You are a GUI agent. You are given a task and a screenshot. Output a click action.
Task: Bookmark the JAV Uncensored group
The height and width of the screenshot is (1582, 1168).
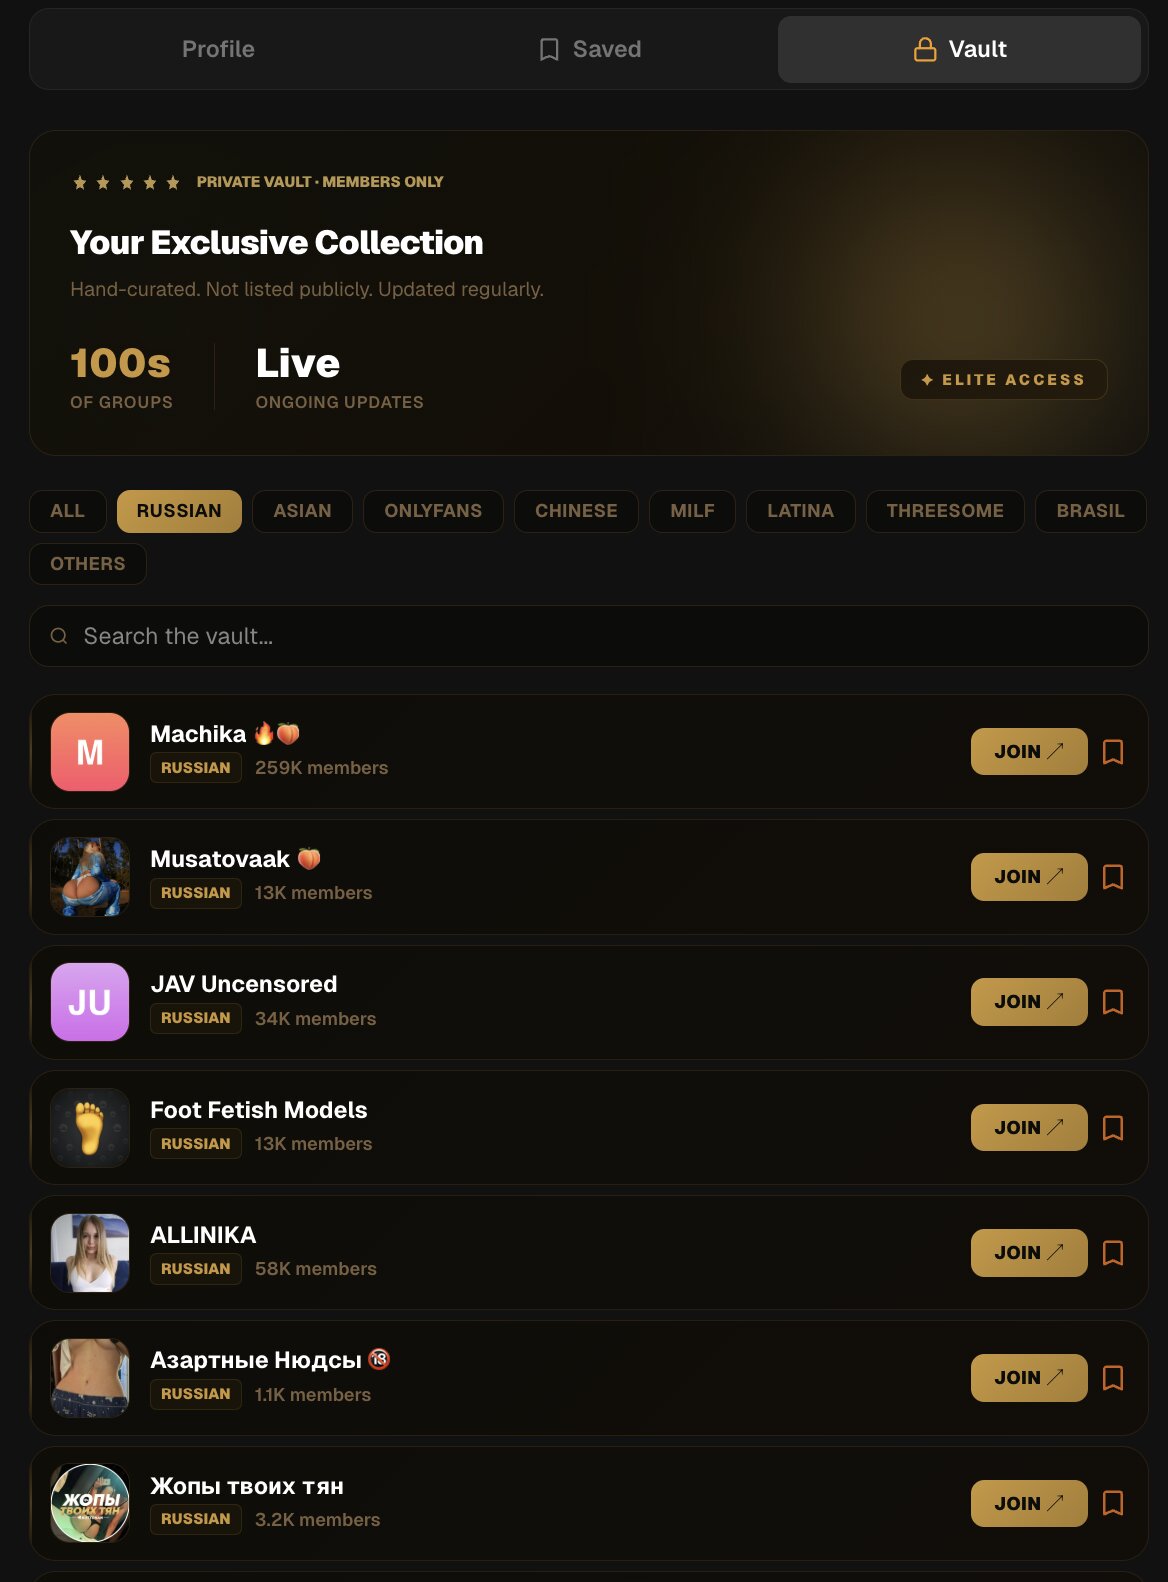(x=1112, y=1002)
